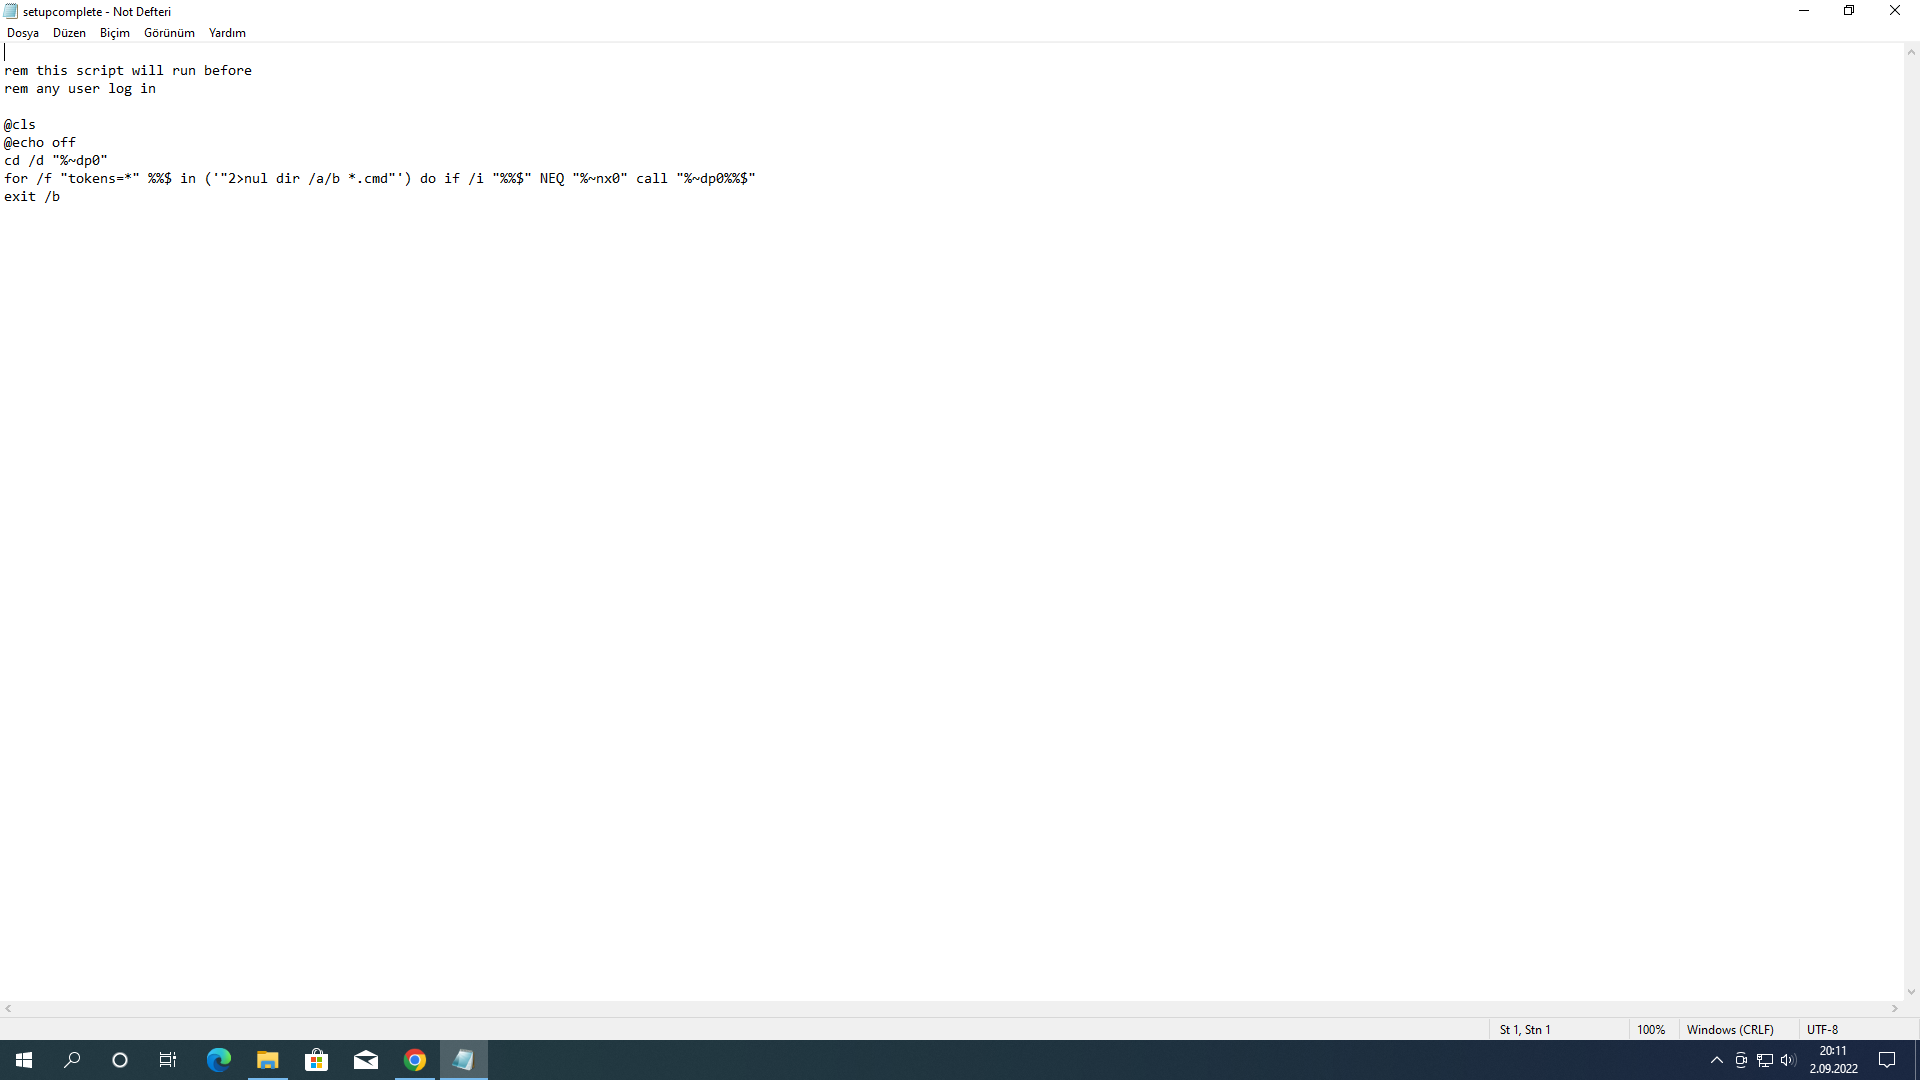Viewport: 1920px width, 1080px height.
Task: Click the Windows Start button
Action: (x=24, y=1060)
